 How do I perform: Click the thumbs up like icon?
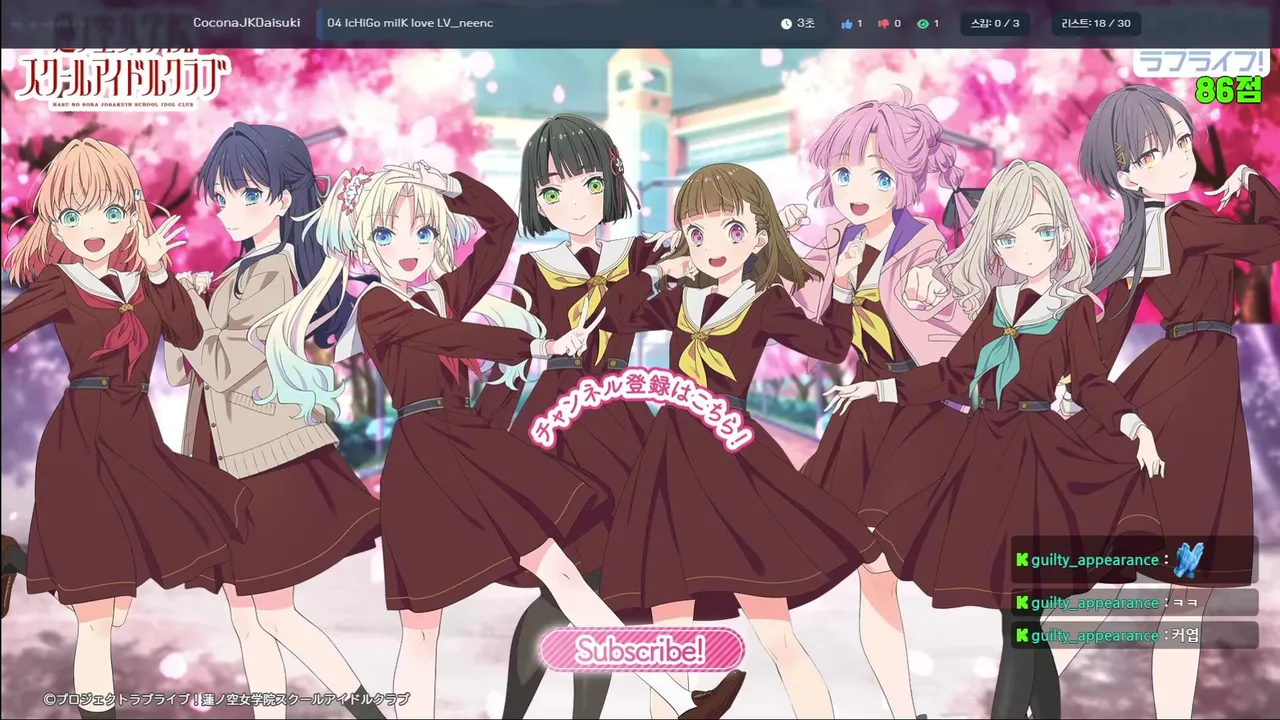[x=847, y=23]
